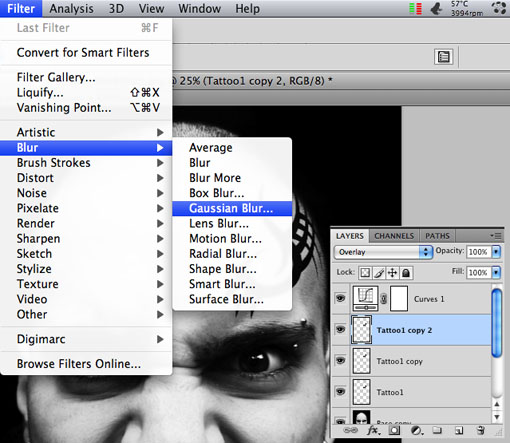Create new adjustment layer icon
Screen dimensions: 510x443
pyautogui.click(x=417, y=430)
